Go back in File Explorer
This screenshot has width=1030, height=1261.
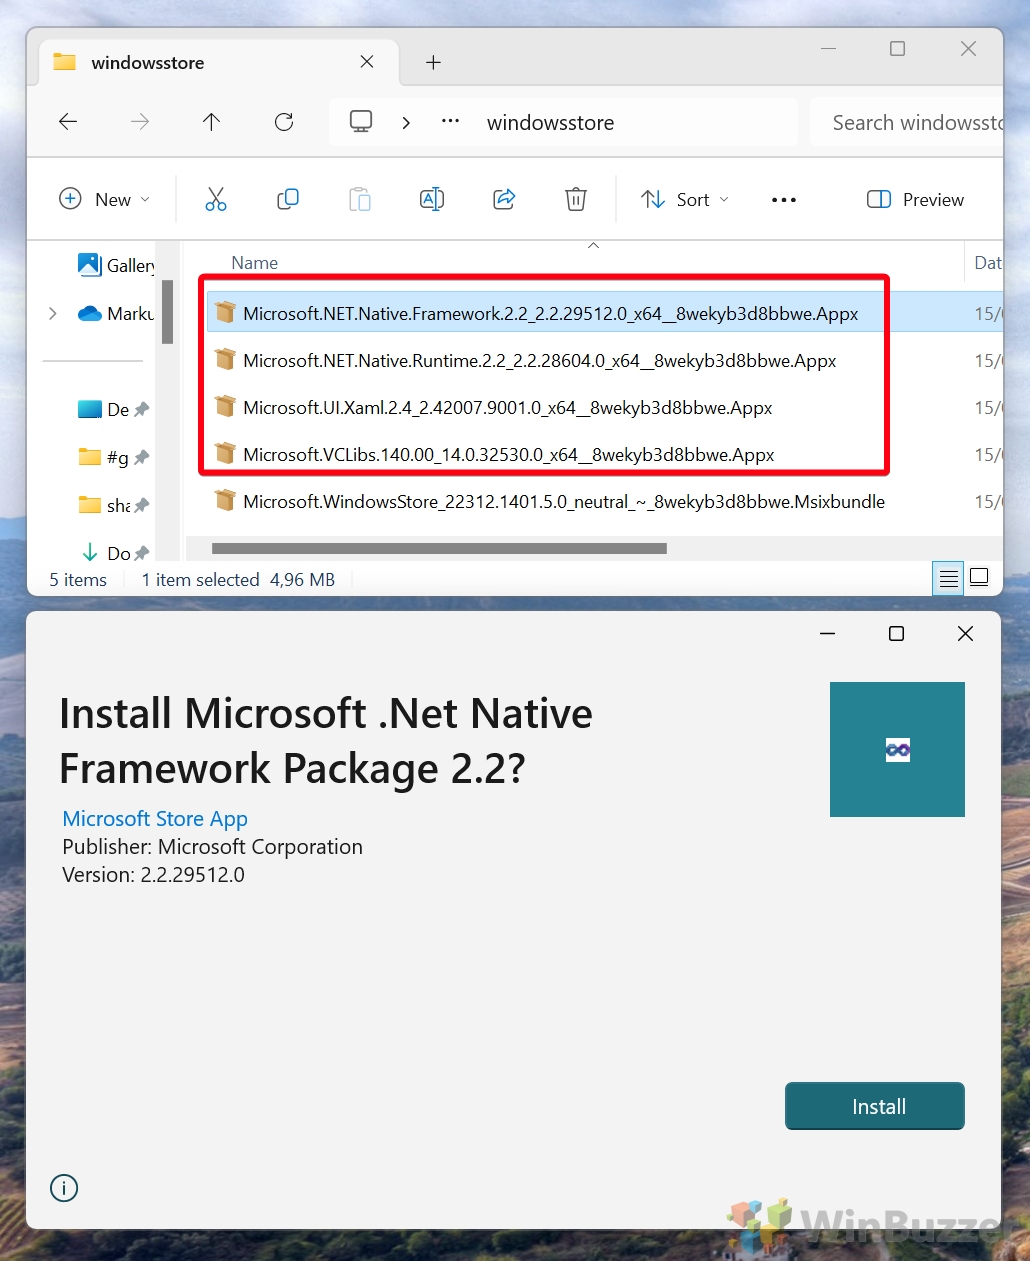click(68, 122)
